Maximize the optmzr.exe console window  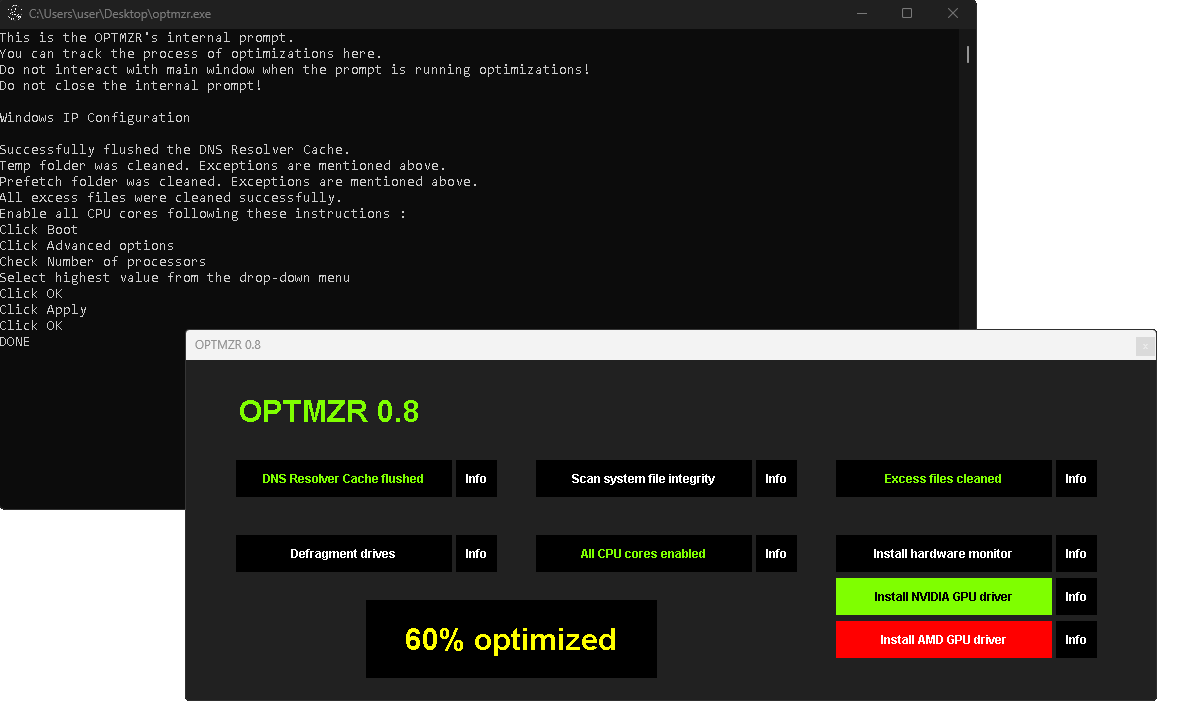(x=907, y=14)
